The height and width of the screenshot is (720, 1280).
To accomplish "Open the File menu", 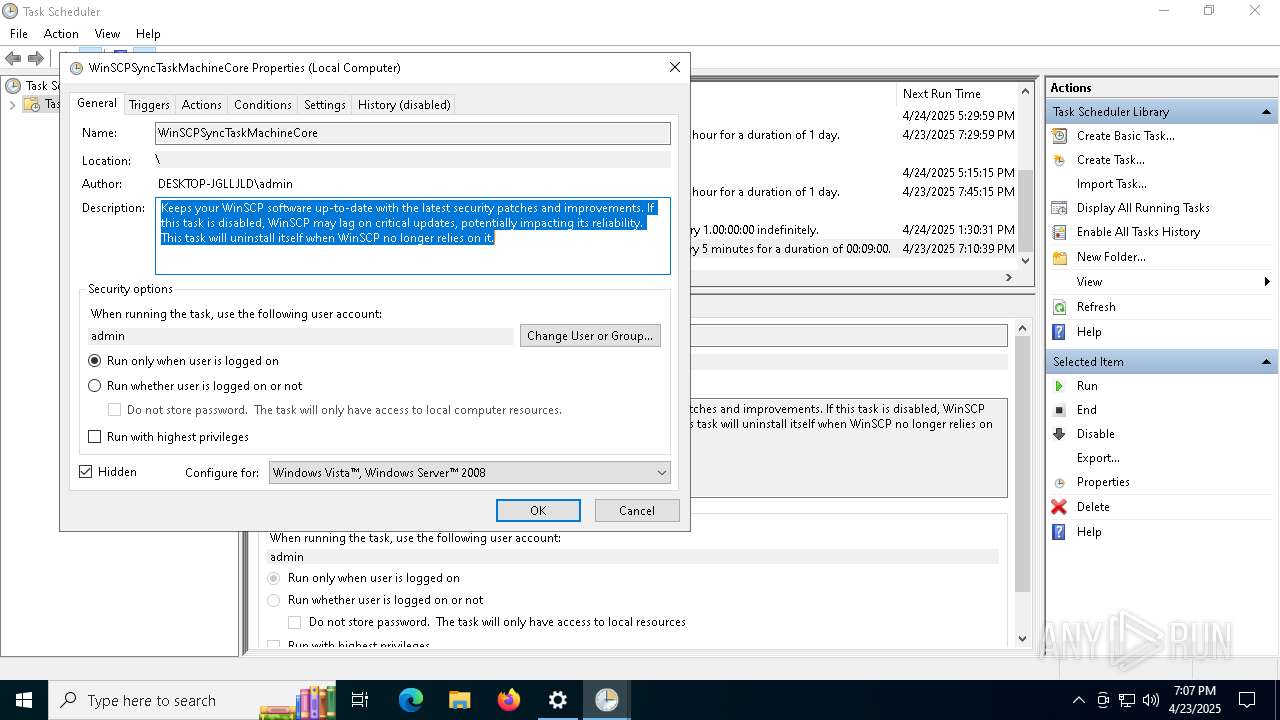I will [19, 34].
